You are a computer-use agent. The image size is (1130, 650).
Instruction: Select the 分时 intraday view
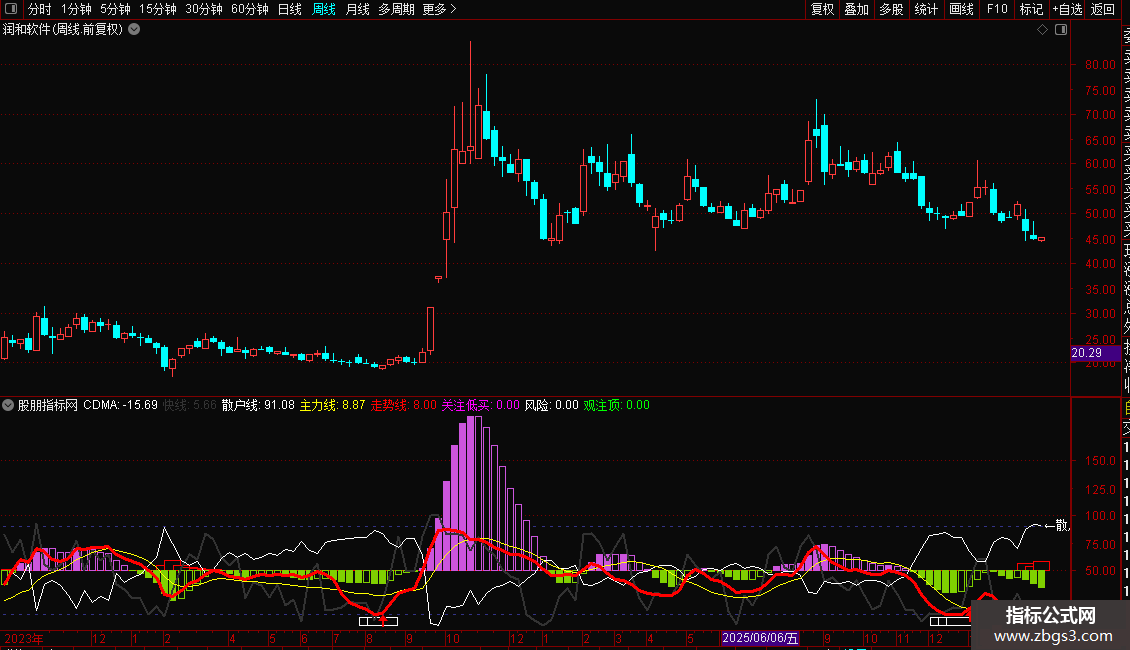(x=40, y=9)
